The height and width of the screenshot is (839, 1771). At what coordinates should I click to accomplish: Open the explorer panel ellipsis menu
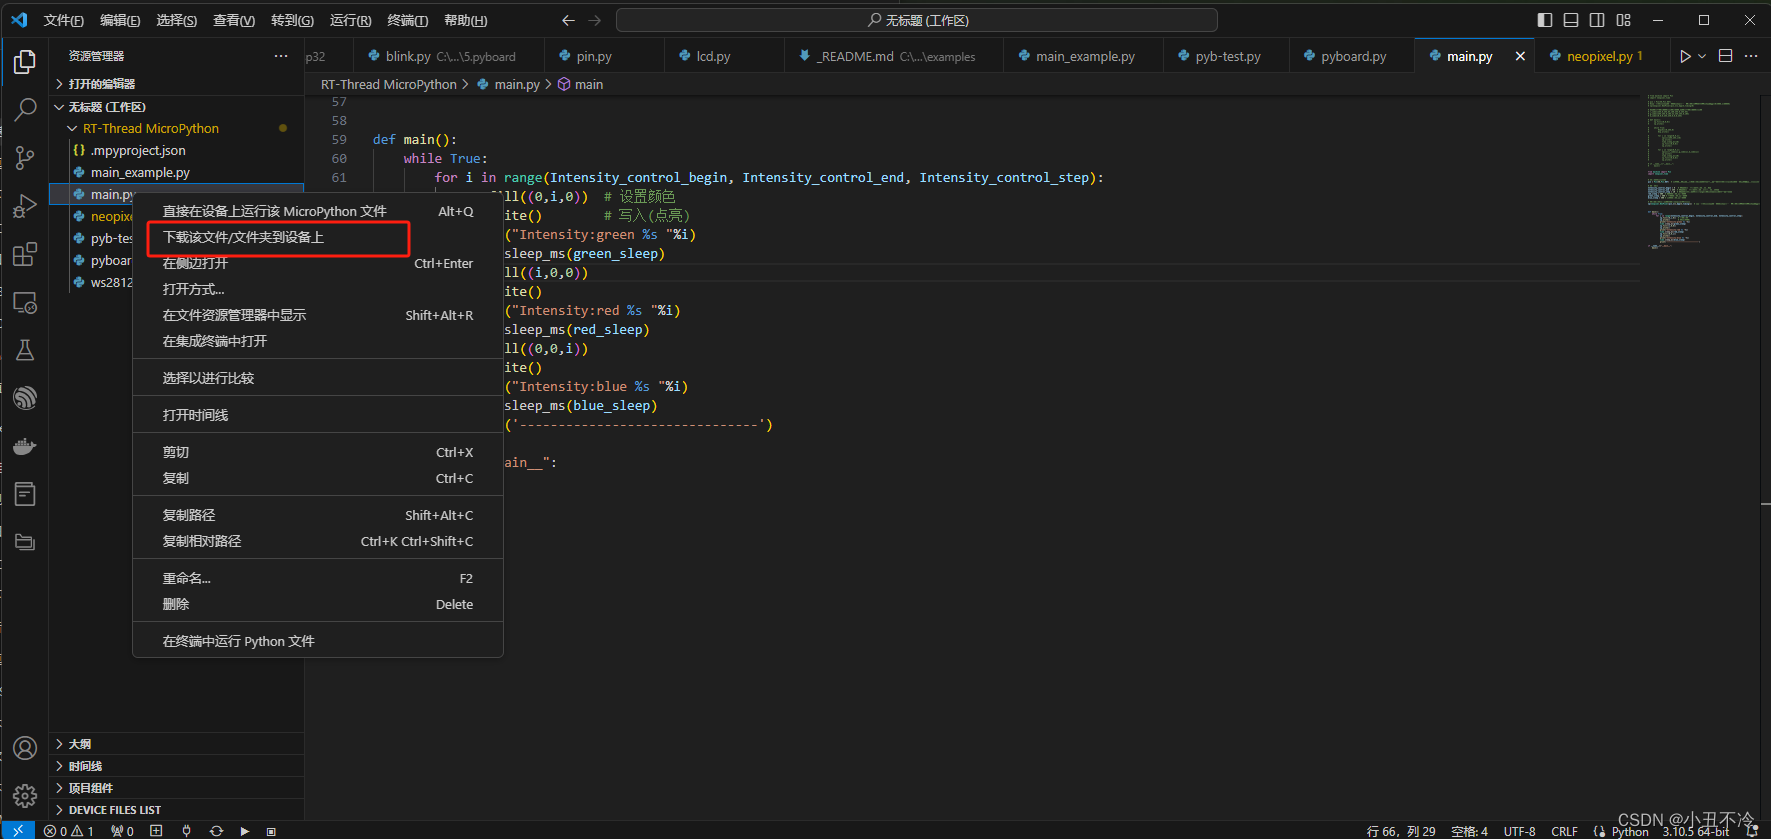[281, 56]
